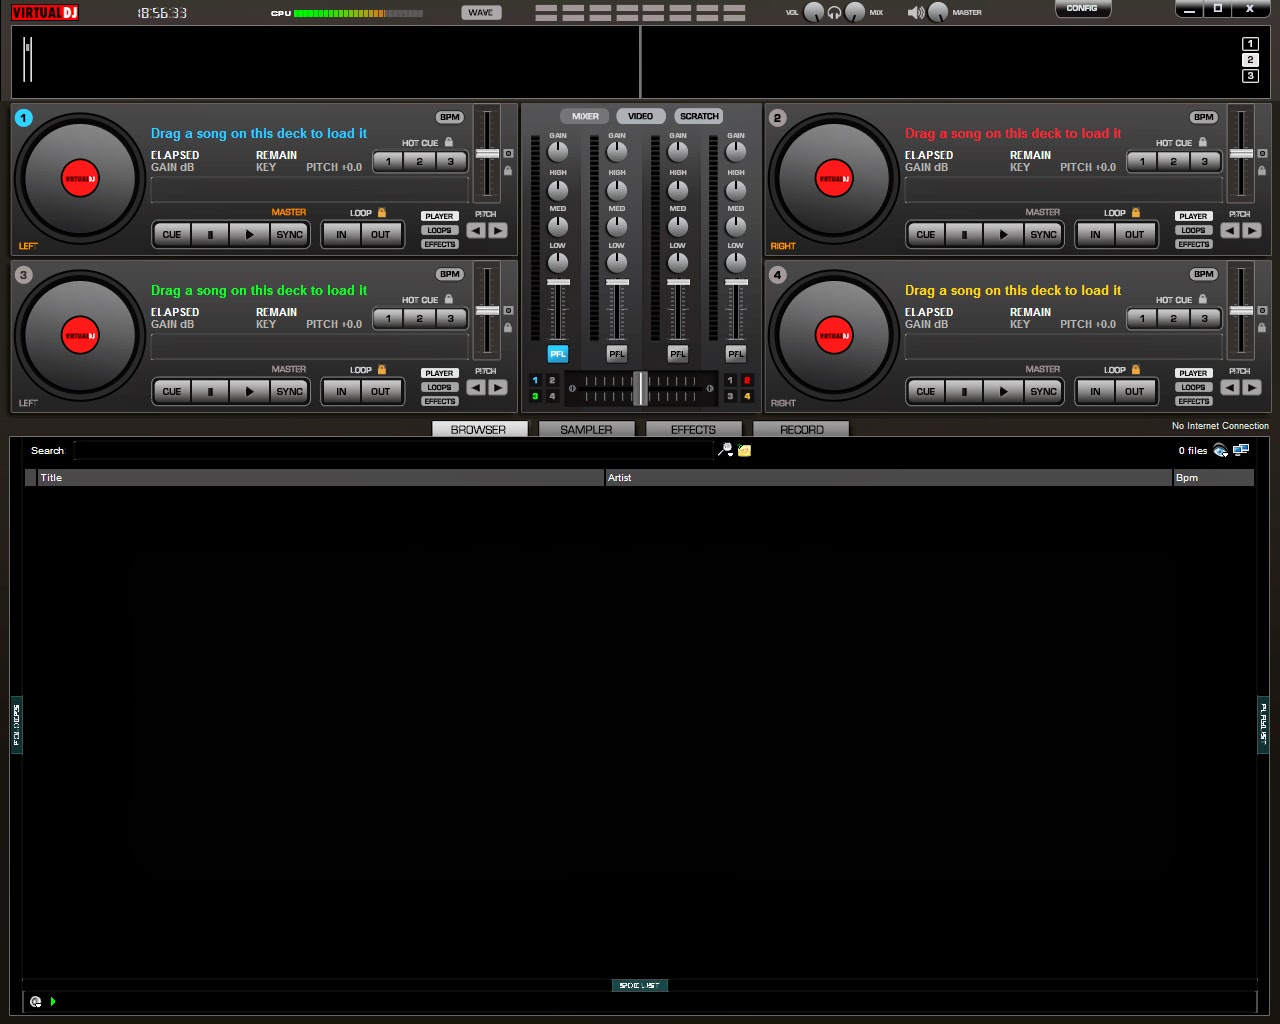Open LOOPS panel on deck 1
Viewport: 1280px width, 1024px height.
pos(439,230)
